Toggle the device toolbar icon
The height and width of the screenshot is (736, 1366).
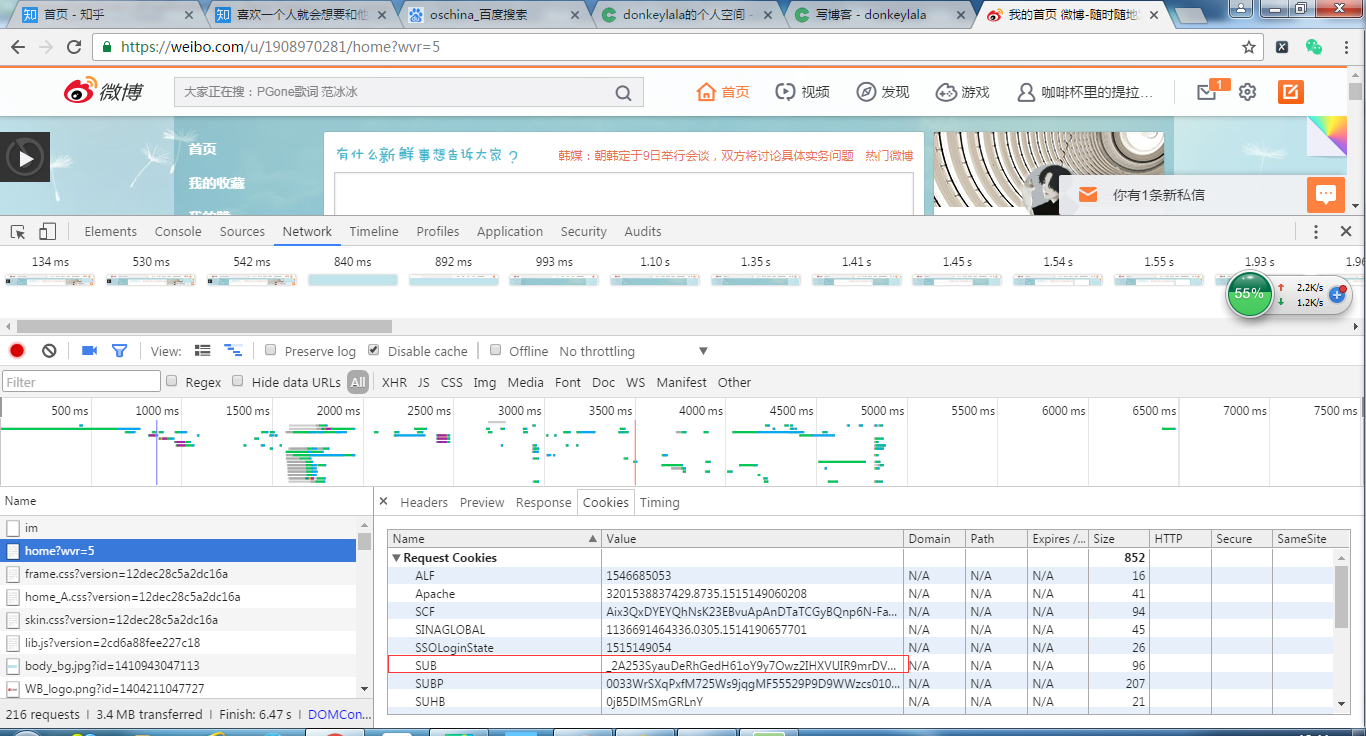pyautogui.click(x=47, y=231)
